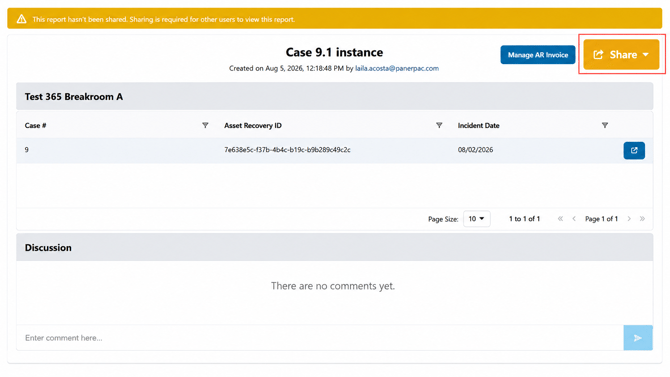The width and height of the screenshot is (670, 377).
Task: Select the row for case 9
Action: click(x=335, y=150)
